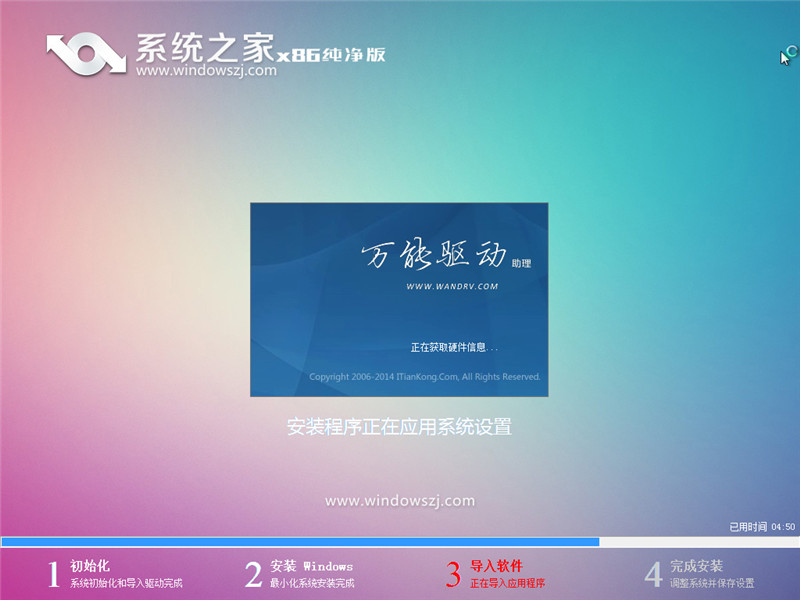Click the highlighted step 3 导入软件 number
This screenshot has width=800, height=600.
click(x=456, y=572)
